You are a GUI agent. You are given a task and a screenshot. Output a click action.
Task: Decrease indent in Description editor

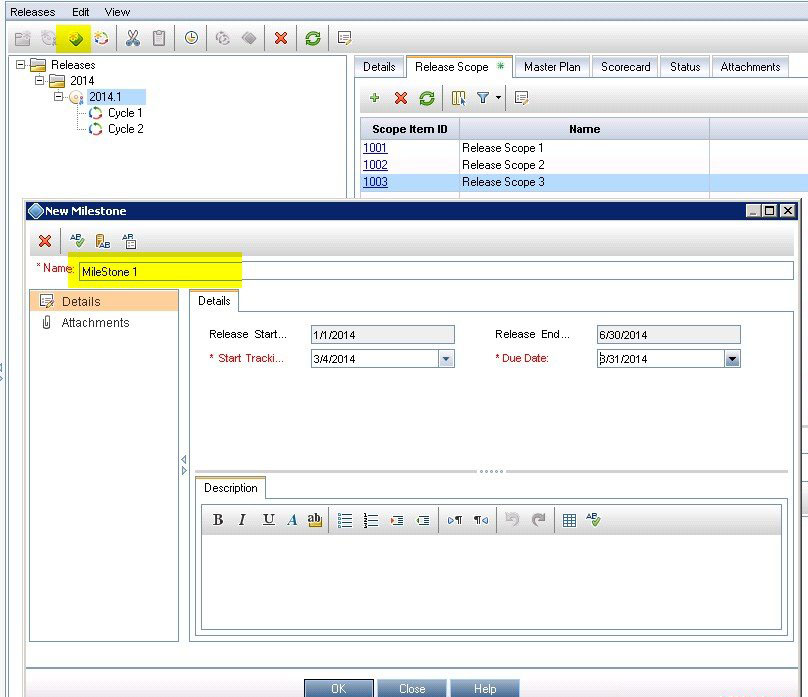pos(423,520)
